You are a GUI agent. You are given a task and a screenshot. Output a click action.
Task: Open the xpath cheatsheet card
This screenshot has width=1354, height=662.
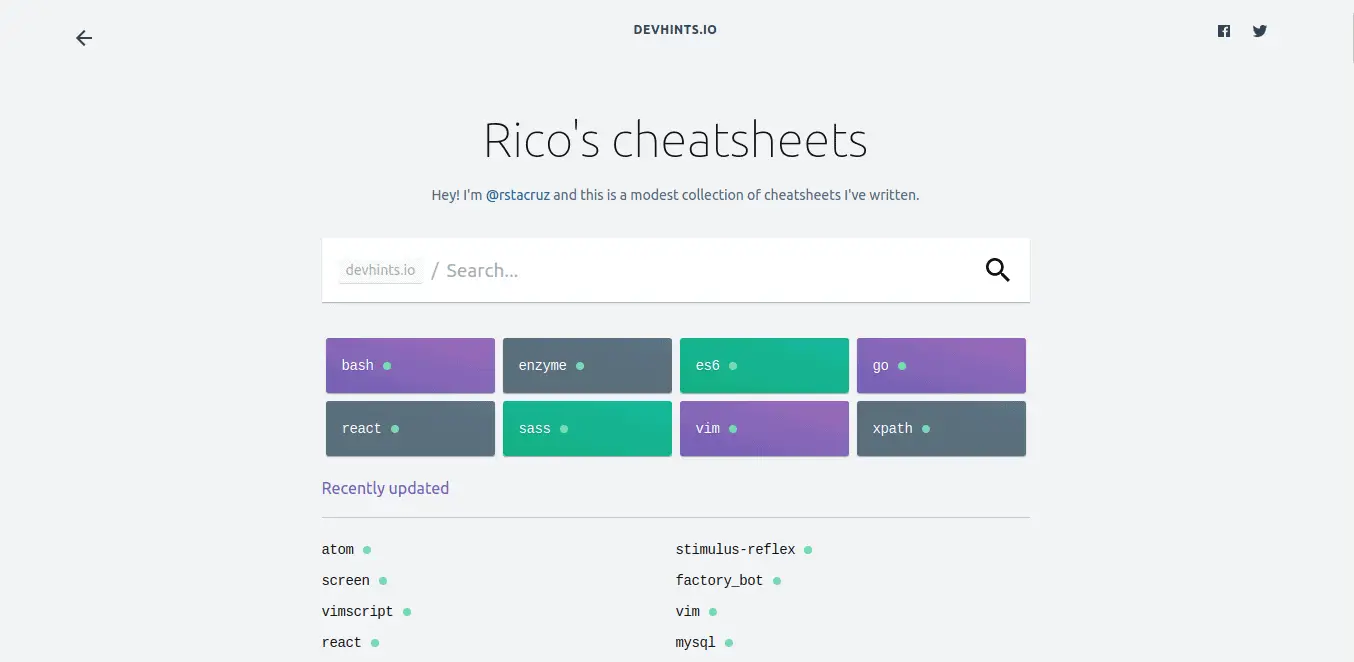941,428
